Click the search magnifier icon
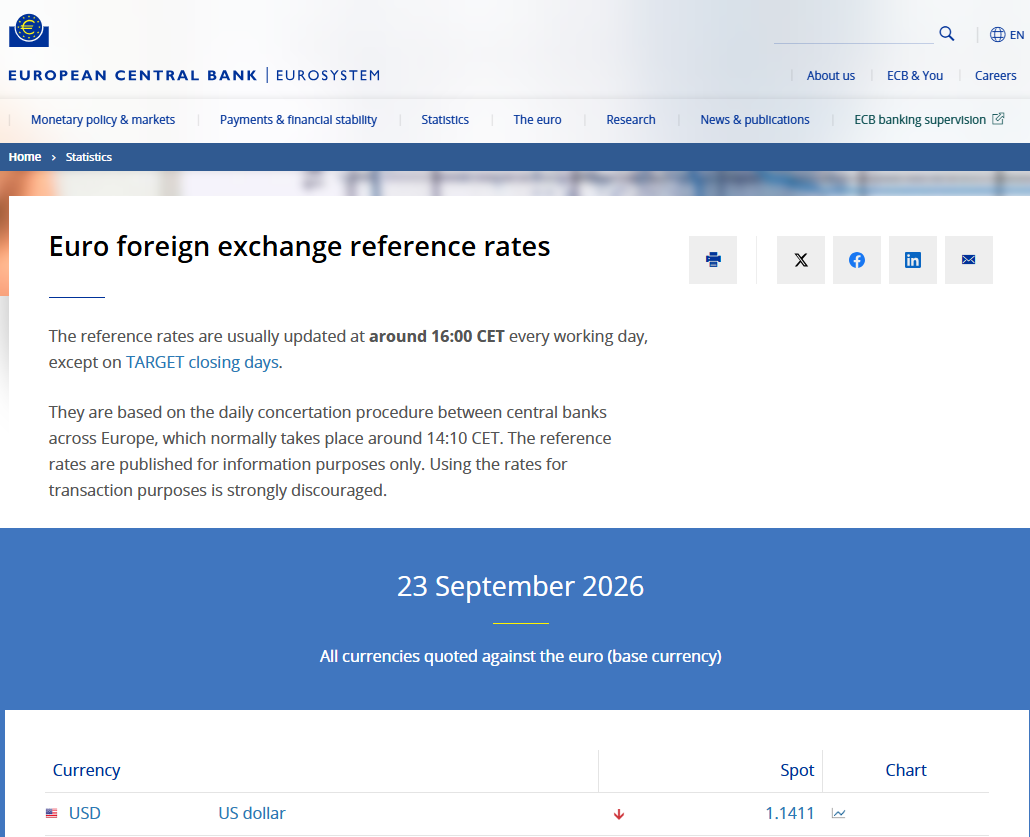Screen dimensions: 1030x837 click(946, 34)
